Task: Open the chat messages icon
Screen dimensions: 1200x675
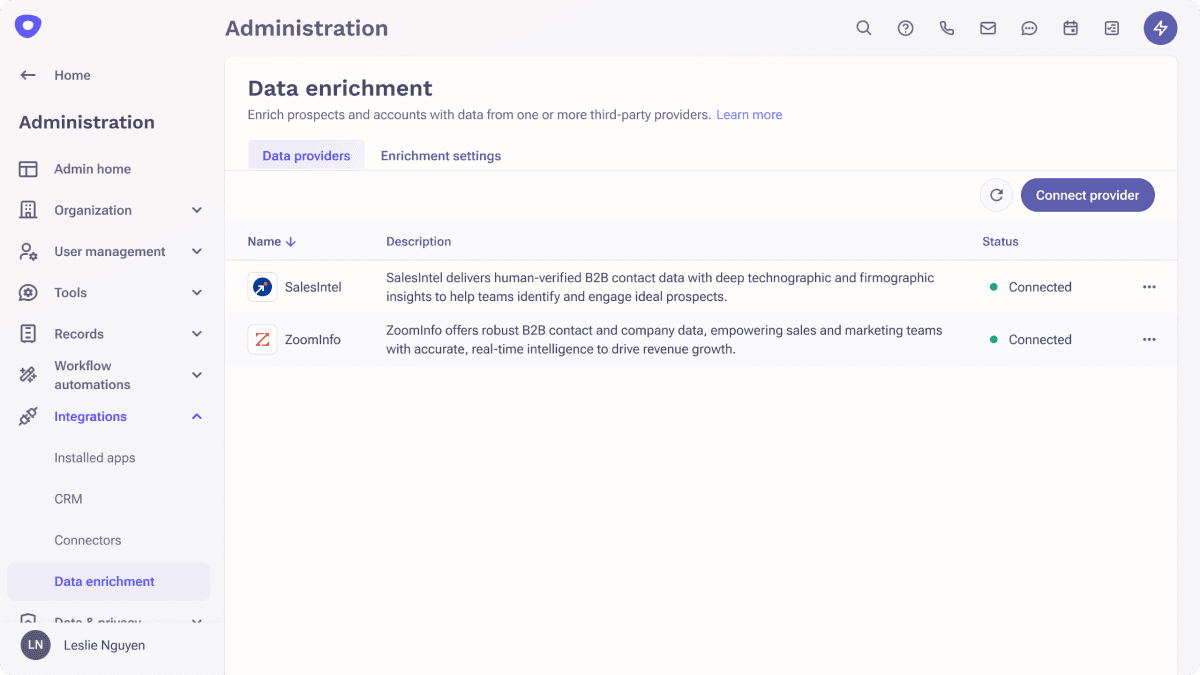Action: click(x=1029, y=28)
